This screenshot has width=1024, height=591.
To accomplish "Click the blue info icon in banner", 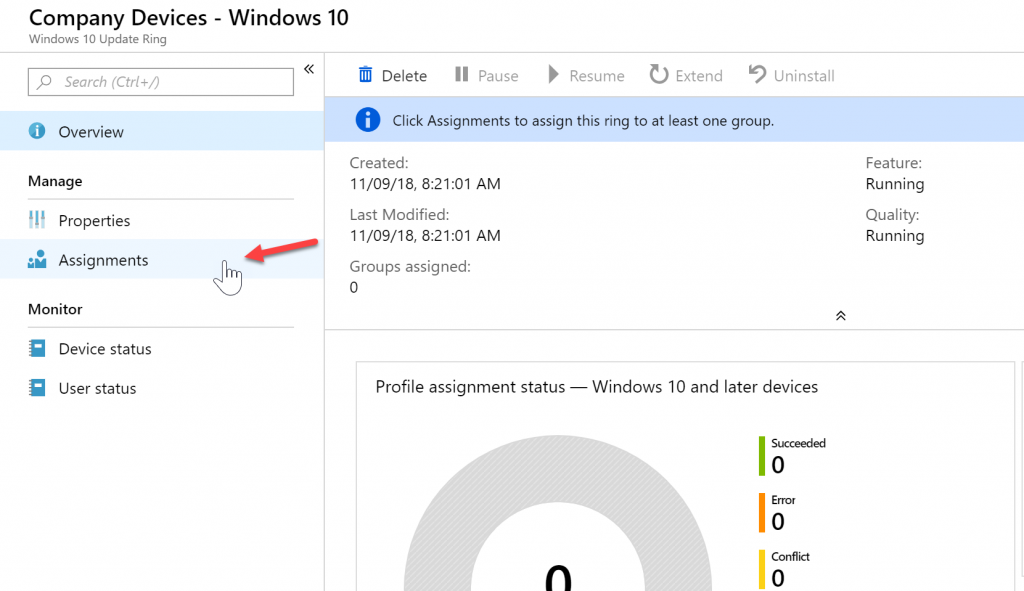I will (368, 120).
